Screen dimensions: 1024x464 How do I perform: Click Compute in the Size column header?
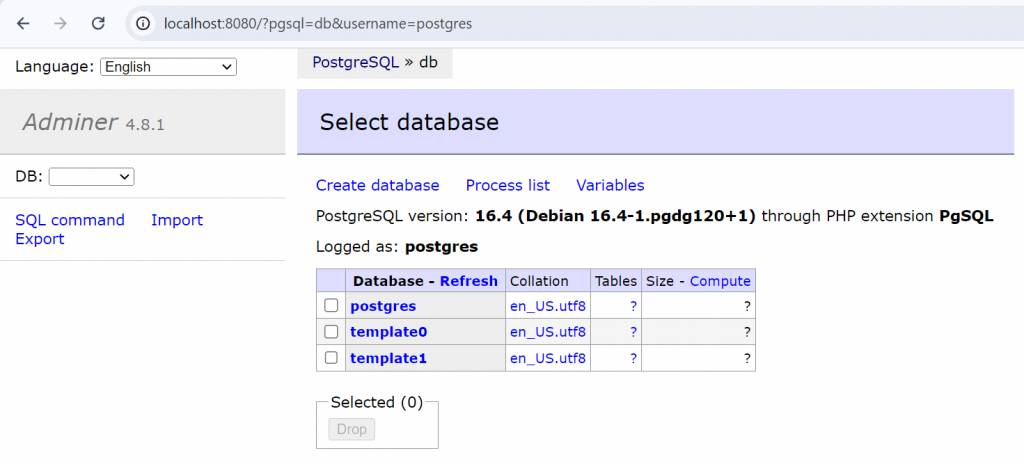[720, 281]
